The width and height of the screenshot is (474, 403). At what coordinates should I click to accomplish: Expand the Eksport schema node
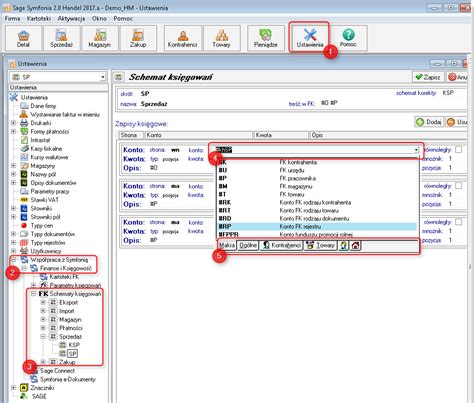click(x=43, y=302)
